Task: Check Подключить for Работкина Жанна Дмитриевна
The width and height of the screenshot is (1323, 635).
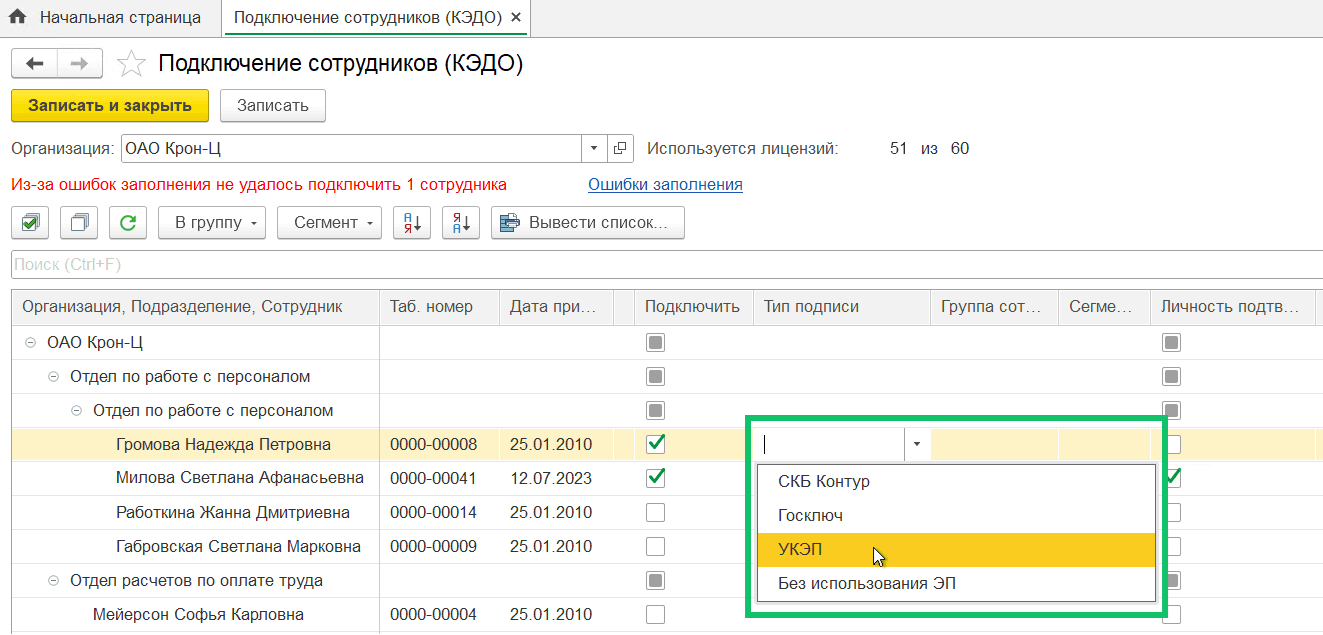Action: (x=655, y=512)
